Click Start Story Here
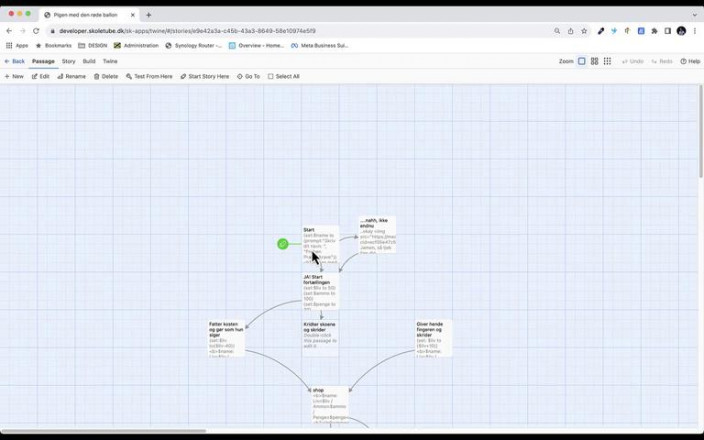 point(205,76)
